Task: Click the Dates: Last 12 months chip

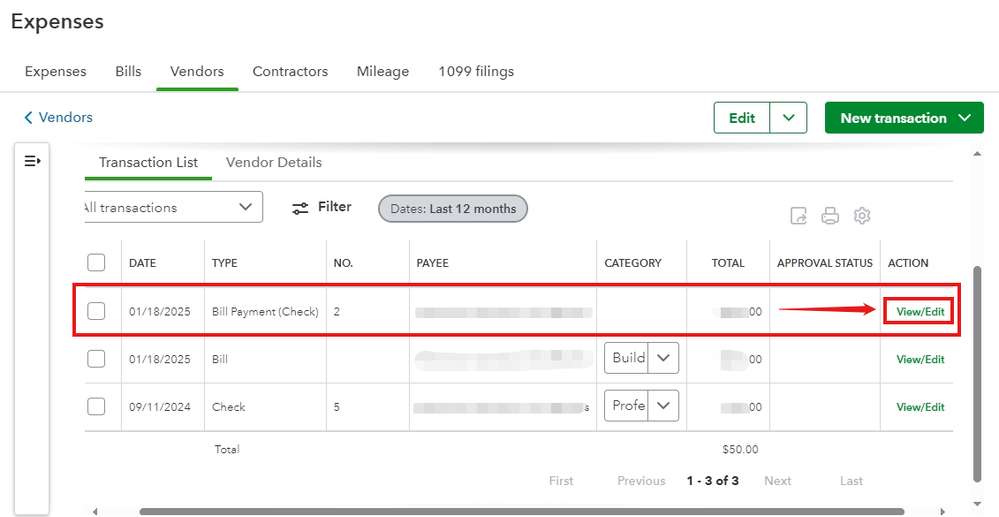Action: tap(453, 209)
